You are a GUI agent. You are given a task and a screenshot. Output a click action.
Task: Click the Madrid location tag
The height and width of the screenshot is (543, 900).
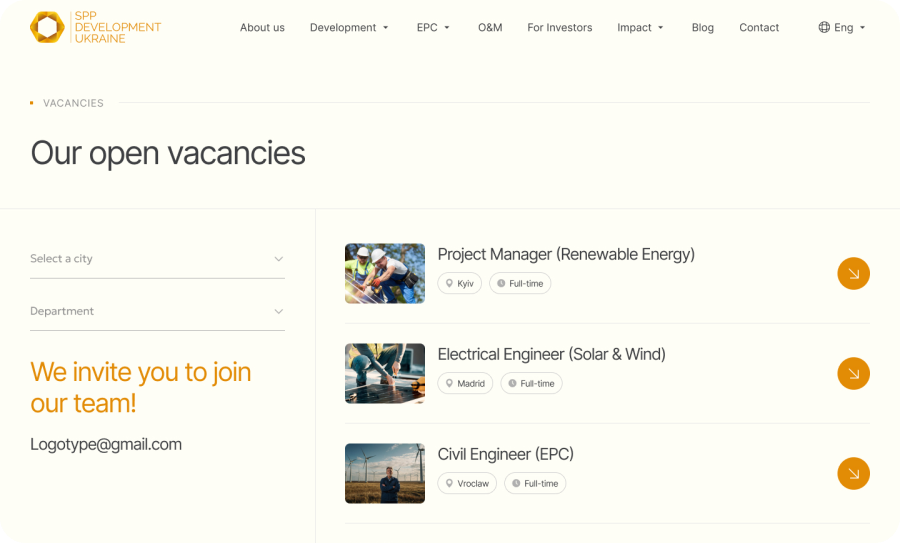click(465, 383)
